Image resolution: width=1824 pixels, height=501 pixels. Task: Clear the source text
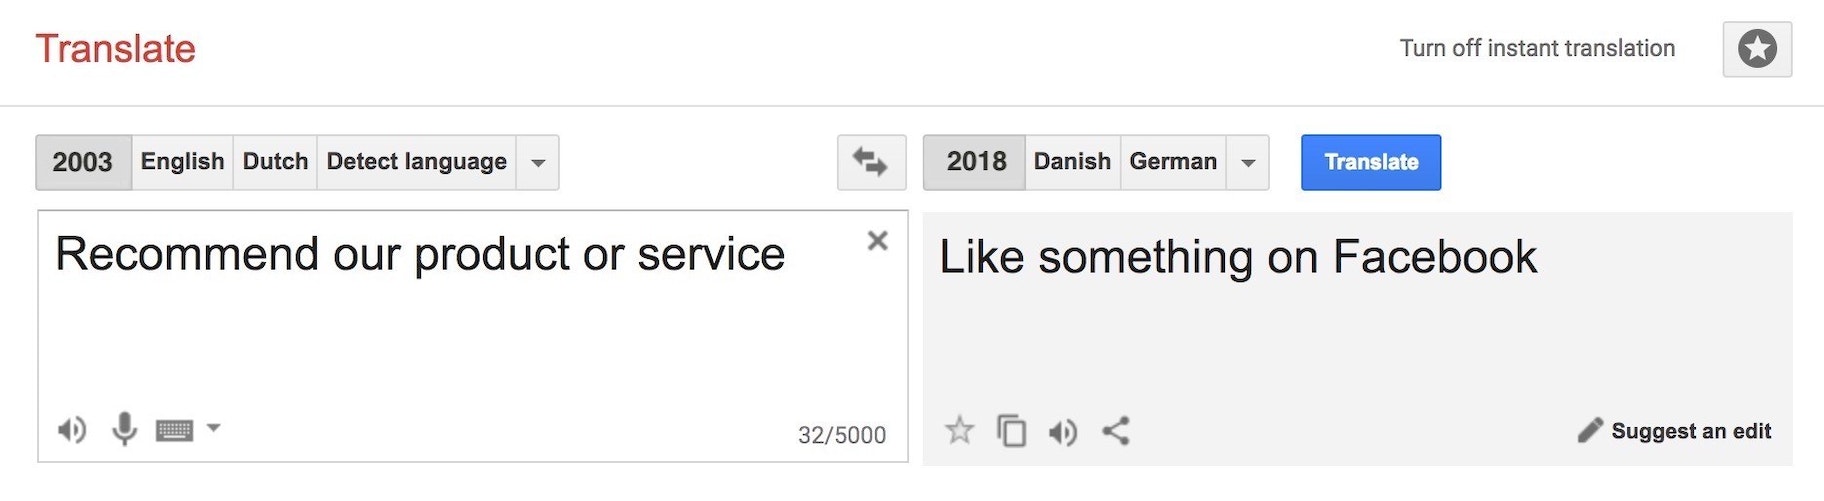tap(877, 241)
